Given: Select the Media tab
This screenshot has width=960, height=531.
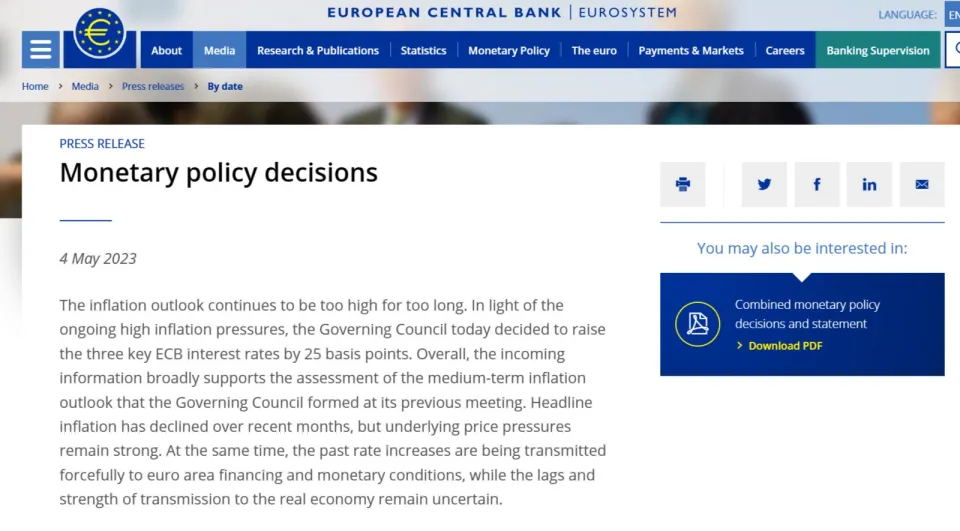Looking at the screenshot, I should [219, 50].
